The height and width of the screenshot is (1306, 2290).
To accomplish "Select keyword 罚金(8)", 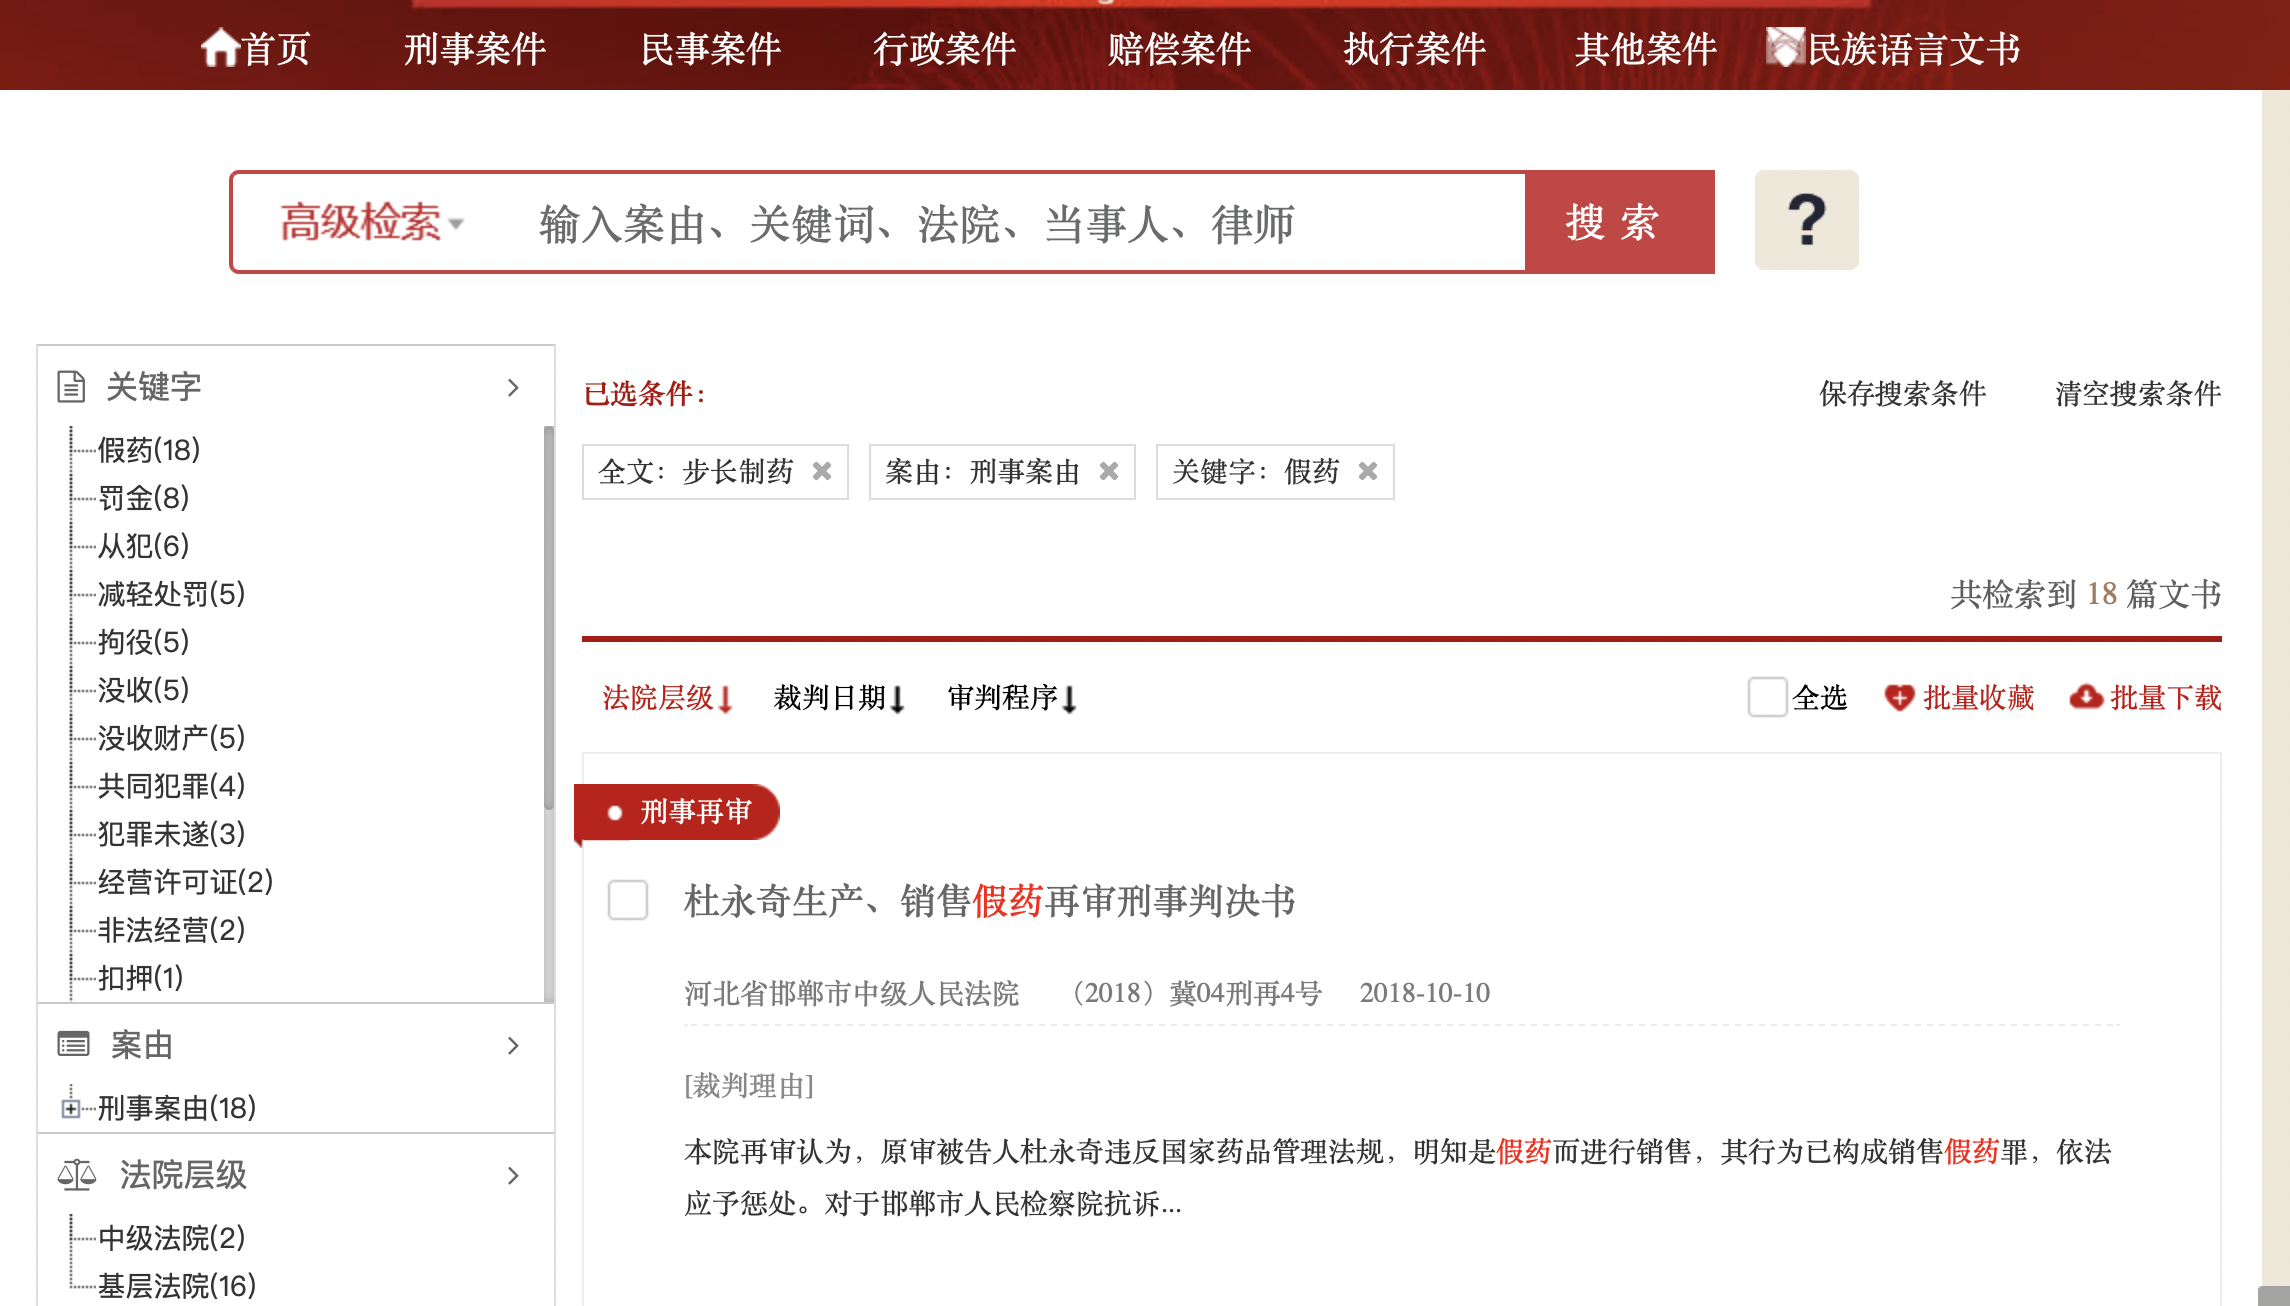I will pyautogui.click(x=143, y=497).
